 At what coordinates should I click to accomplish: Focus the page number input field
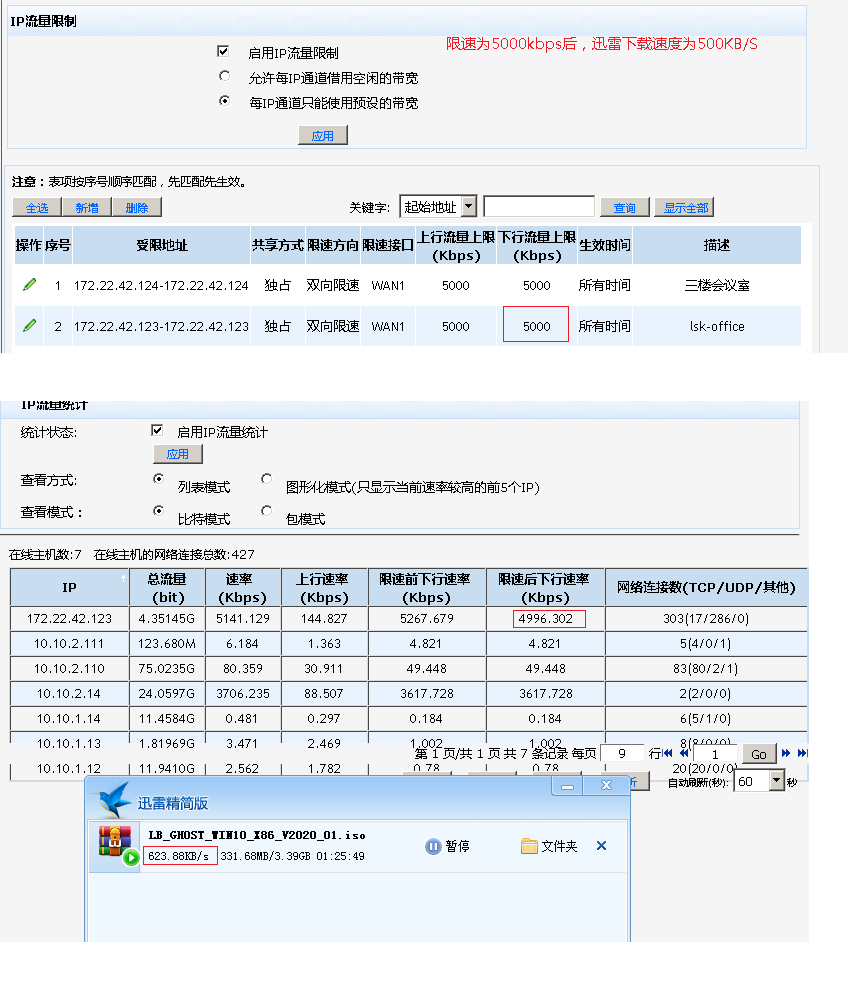click(x=715, y=753)
